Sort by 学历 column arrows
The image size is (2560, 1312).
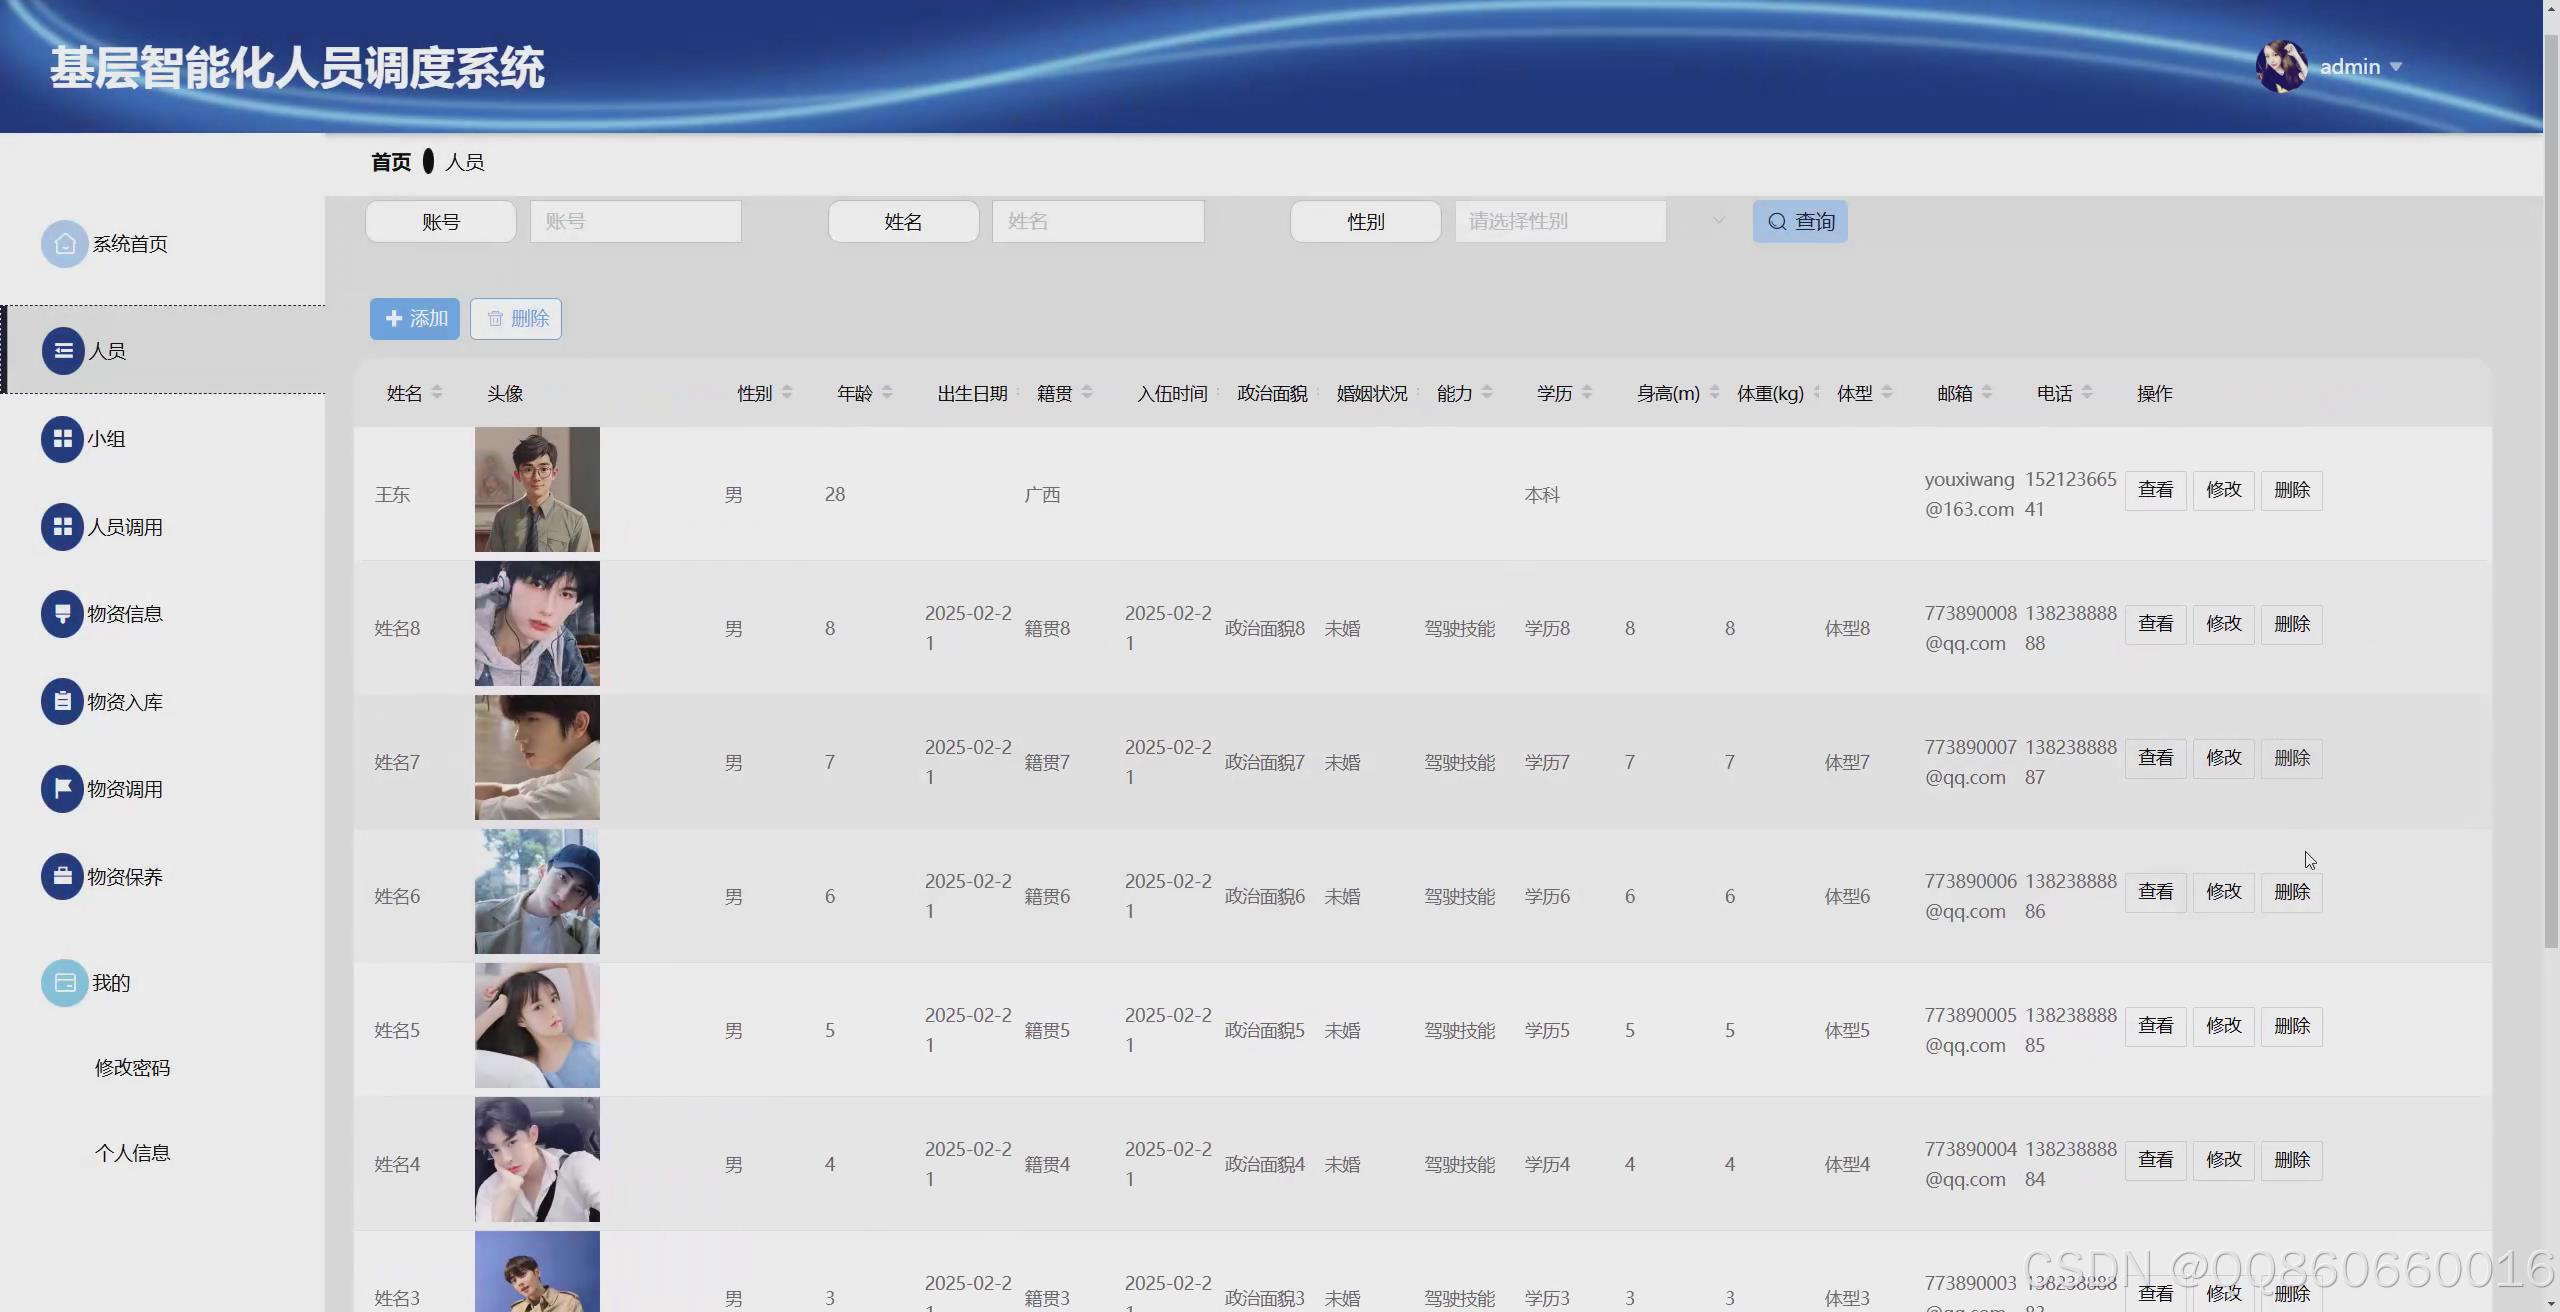[1587, 393]
